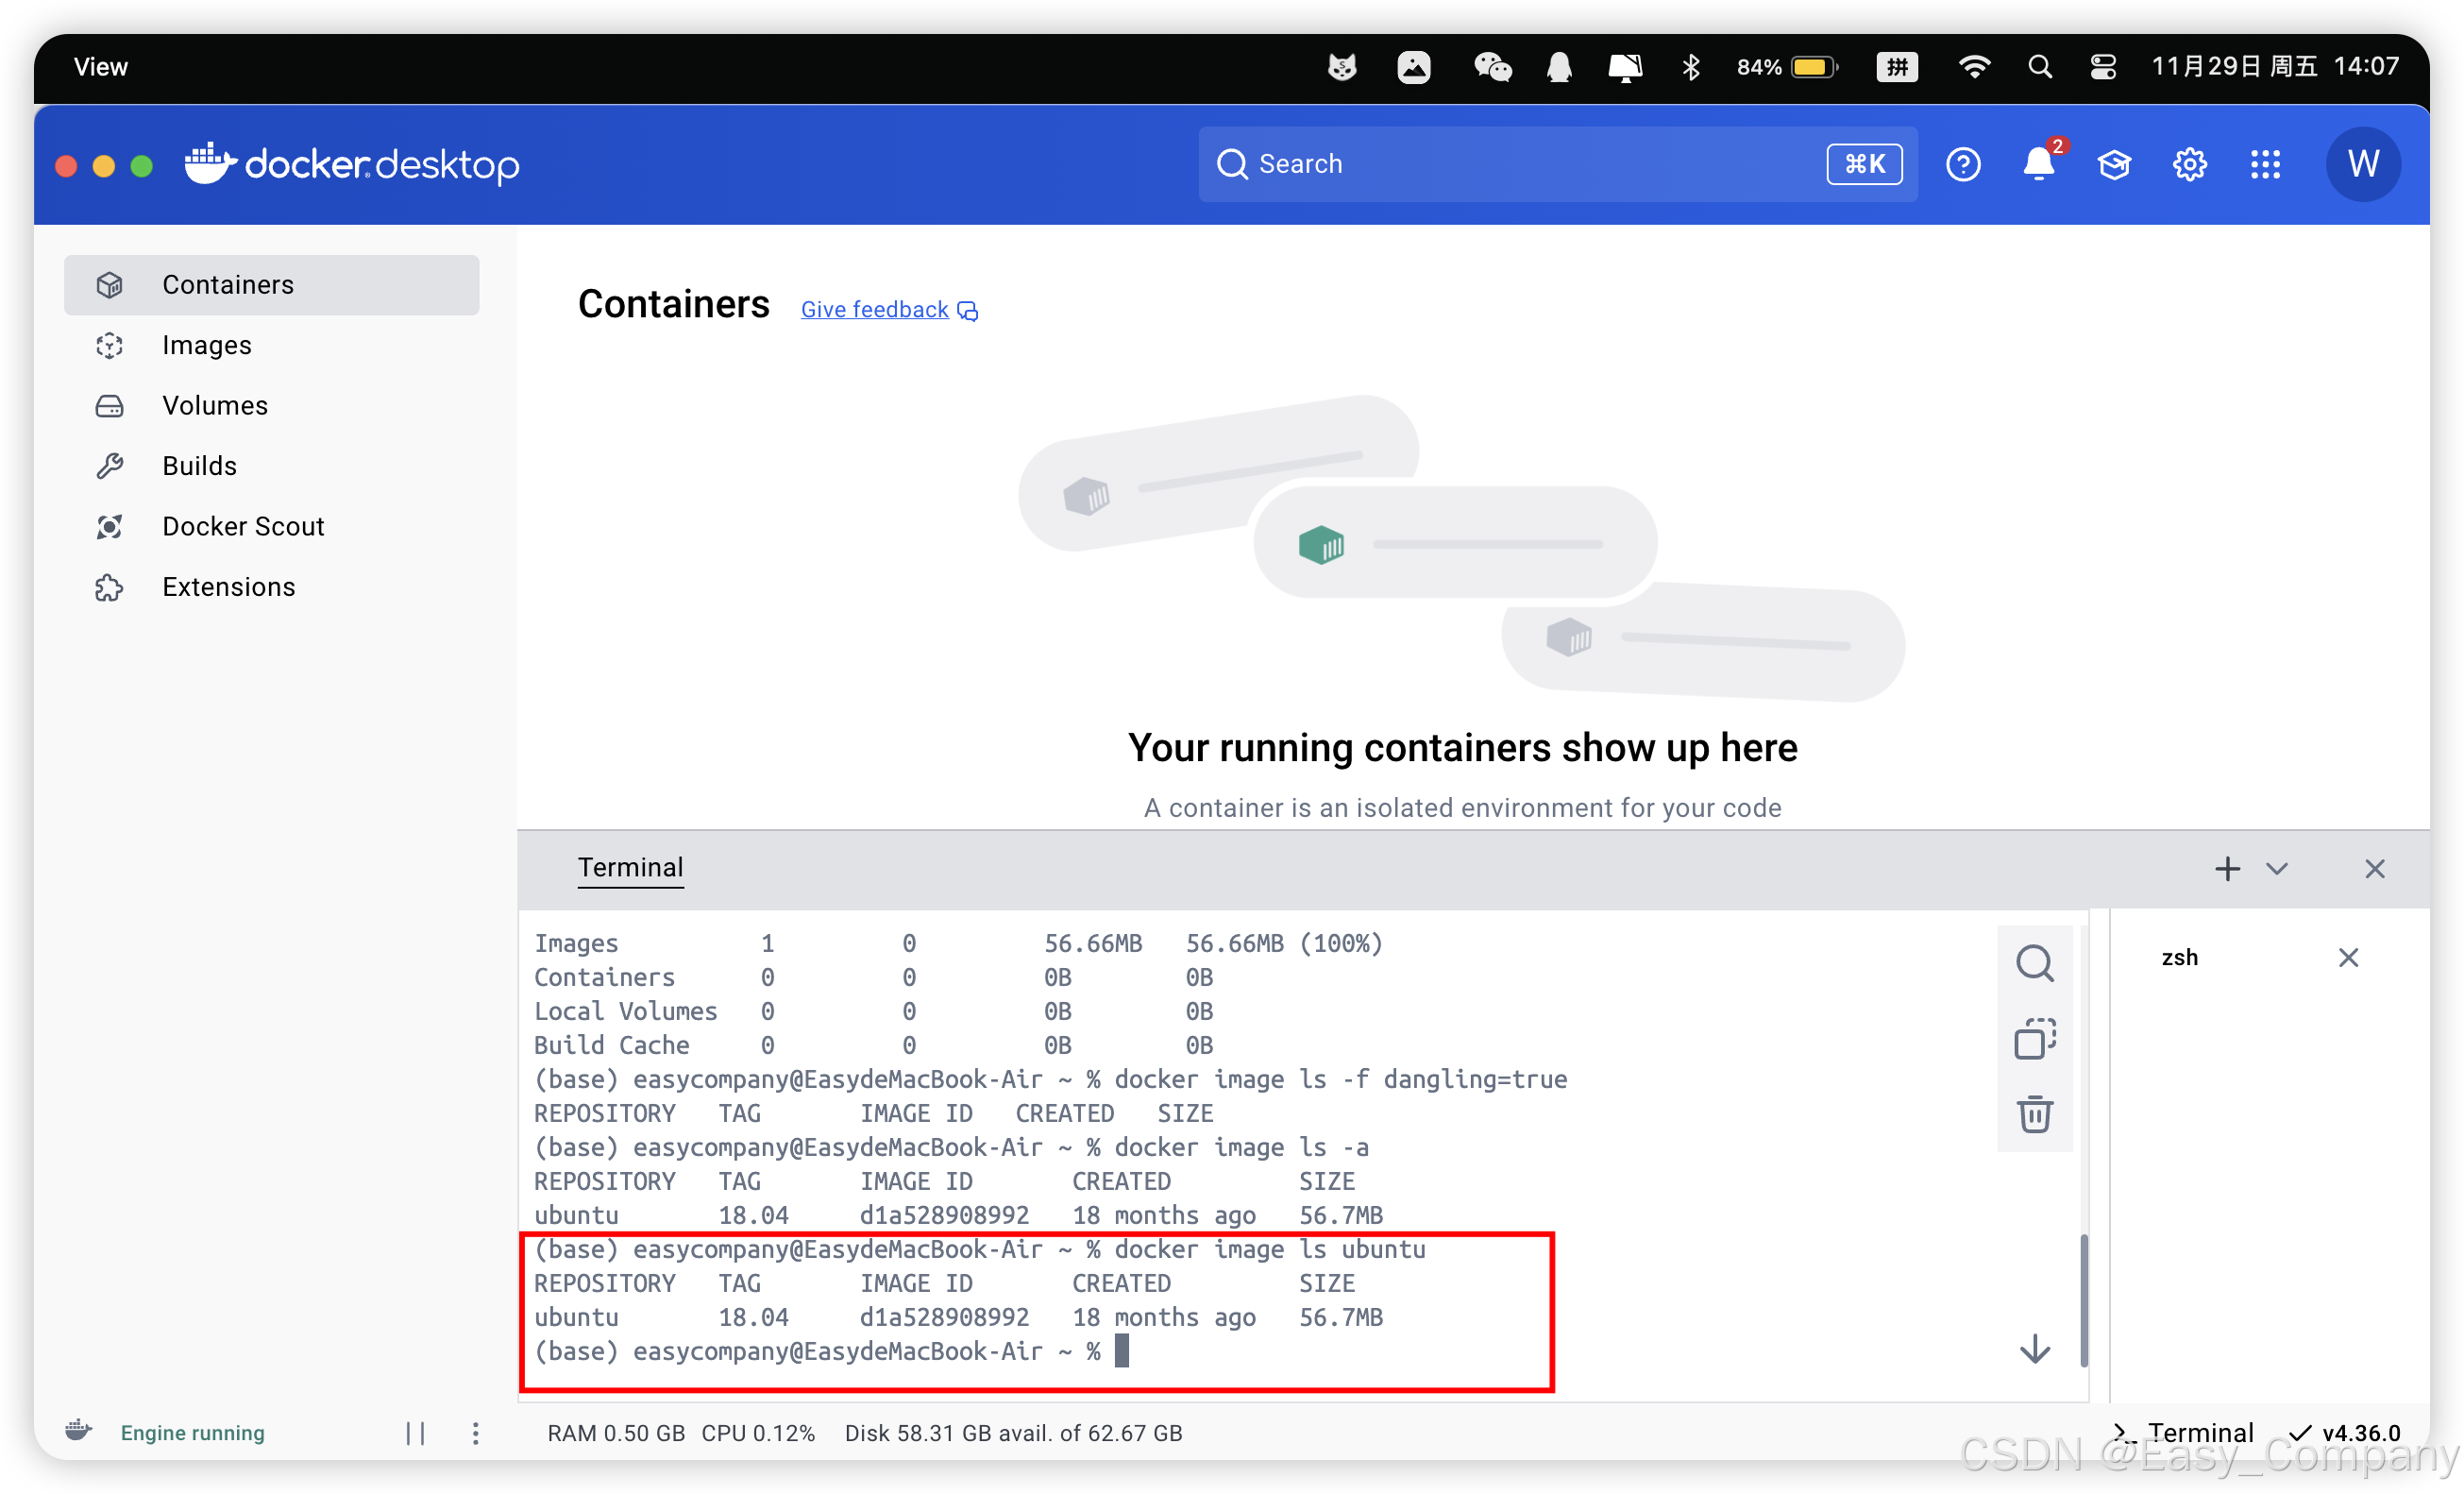Add a new terminal session
2464x1494 pixels.
click(2227, 868)
